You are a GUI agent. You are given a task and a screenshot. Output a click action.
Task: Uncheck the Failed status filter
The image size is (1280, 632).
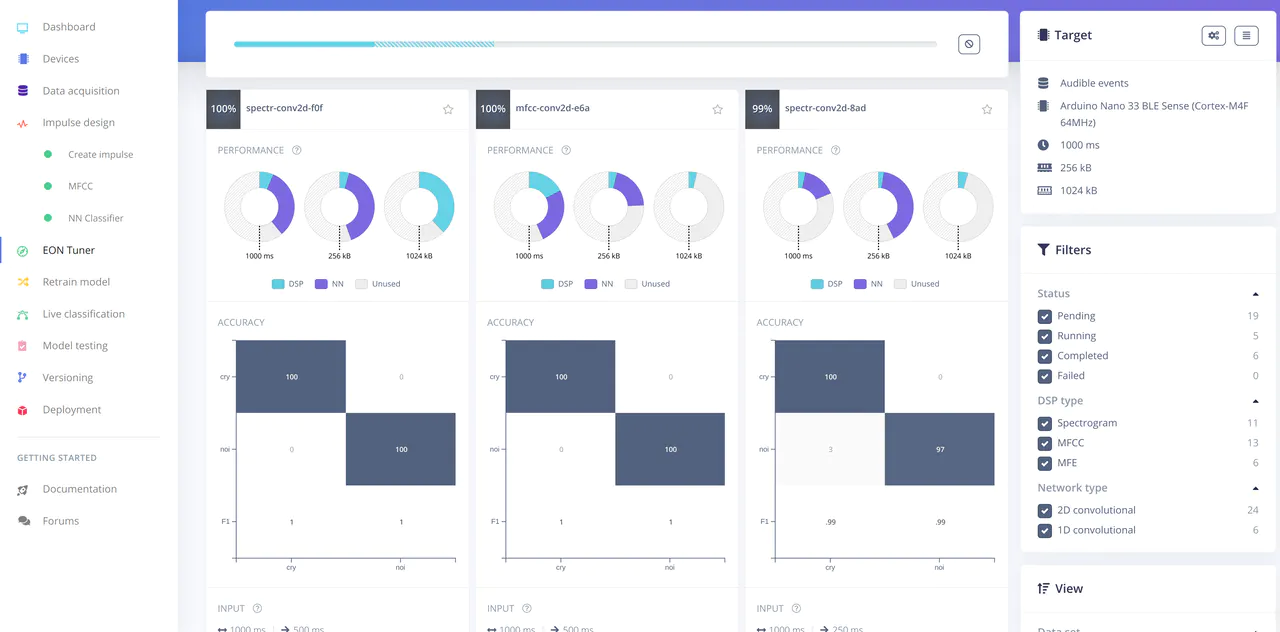tap(1045, 376)
